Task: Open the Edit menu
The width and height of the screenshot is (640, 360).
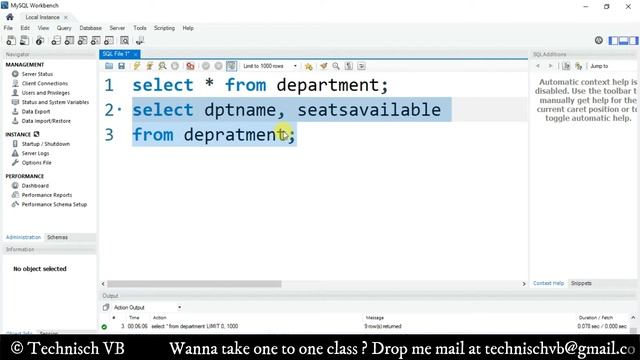Action: 25,28
